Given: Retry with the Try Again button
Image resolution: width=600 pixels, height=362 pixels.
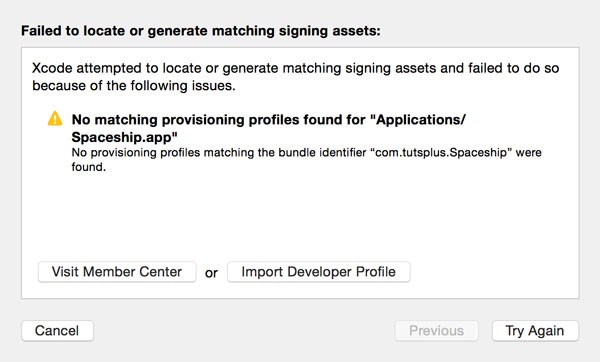Looking at the screenshot, I should (535, 331).
